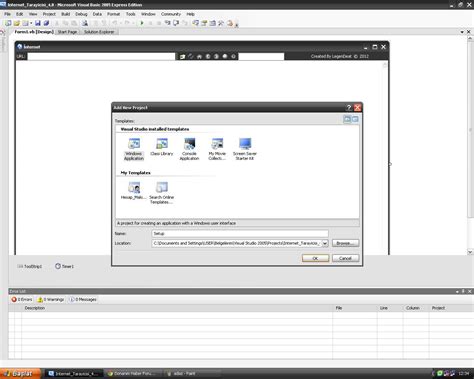474x379 pixels.
Task: Select the Screen Saver Starter Kit template
Action: pos(245,149)
